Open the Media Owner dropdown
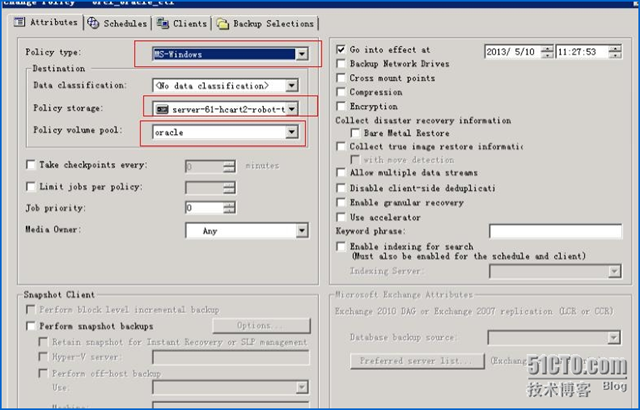The image size is (640, 410). pyautogui.click(x=302, y=231)
